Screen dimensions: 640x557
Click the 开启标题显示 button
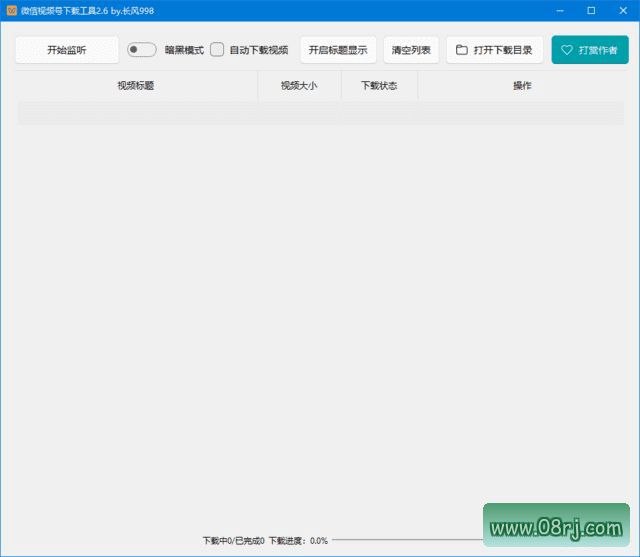pos(338,50)
